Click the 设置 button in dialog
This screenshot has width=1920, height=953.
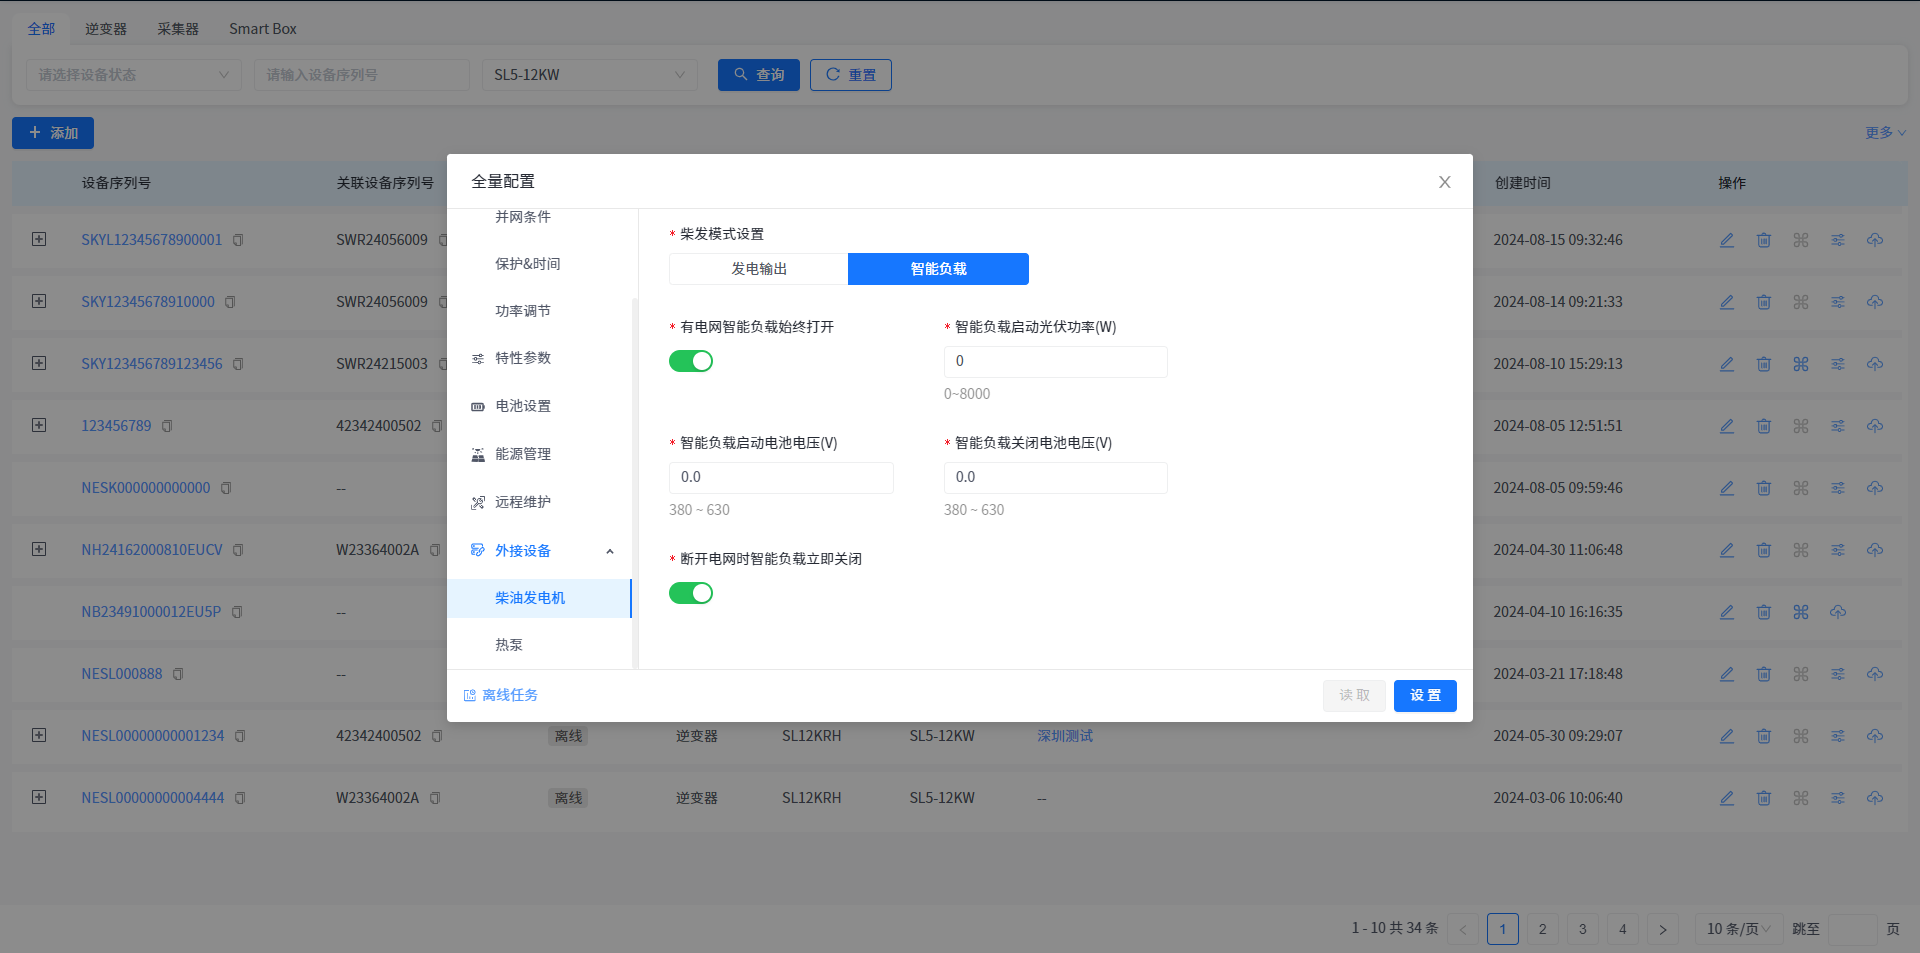[1424, 695]
